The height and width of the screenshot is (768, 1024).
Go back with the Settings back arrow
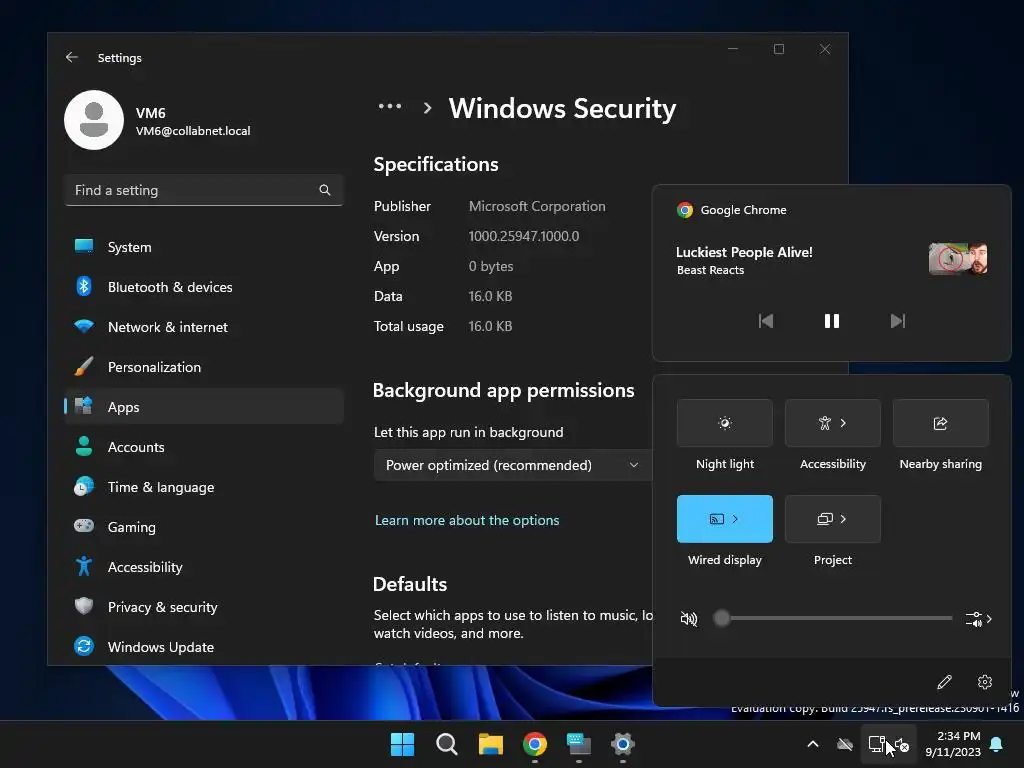(72, 57)
